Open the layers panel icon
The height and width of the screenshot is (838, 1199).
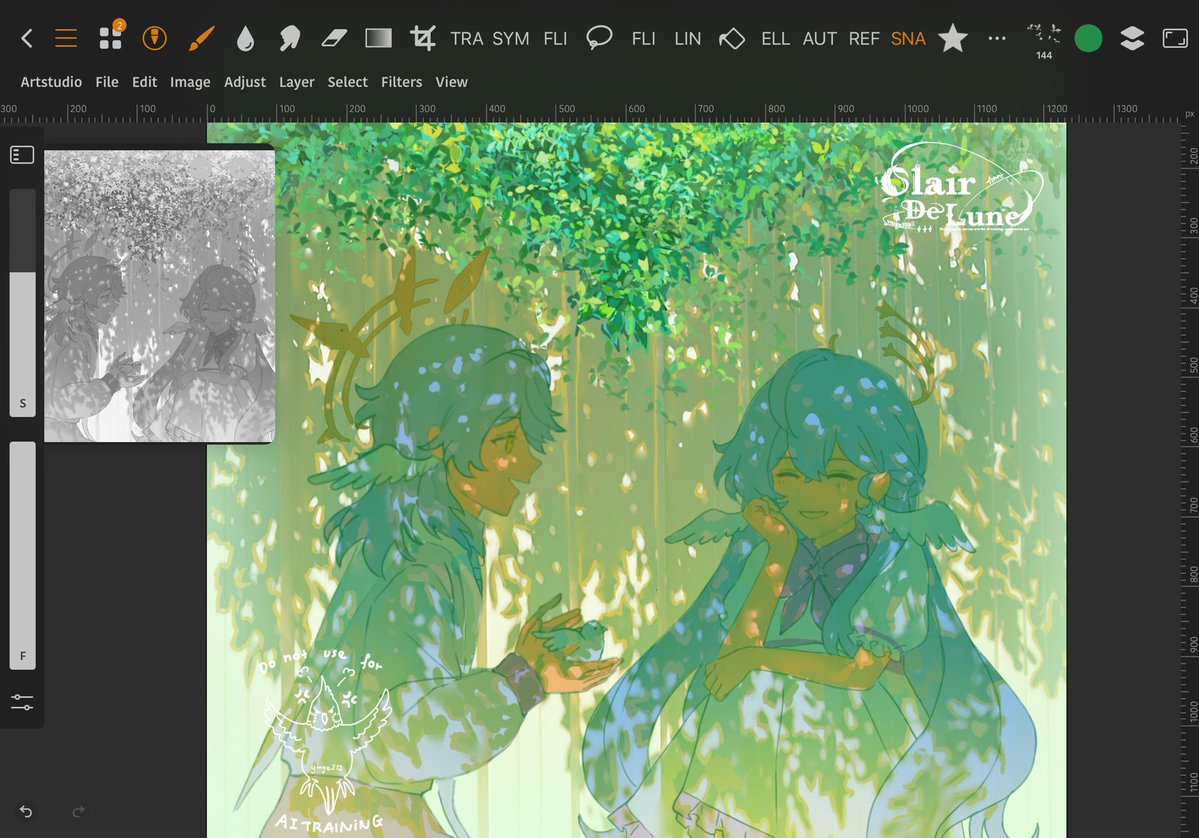[x=1132, y=38]
